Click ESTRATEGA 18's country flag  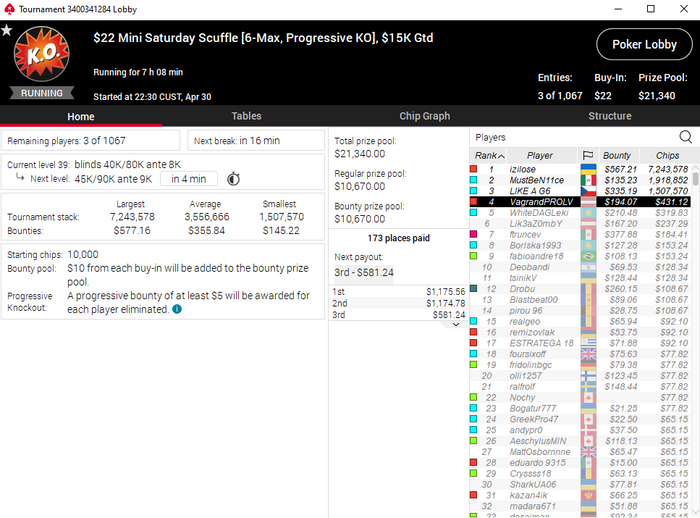(588, 343)
